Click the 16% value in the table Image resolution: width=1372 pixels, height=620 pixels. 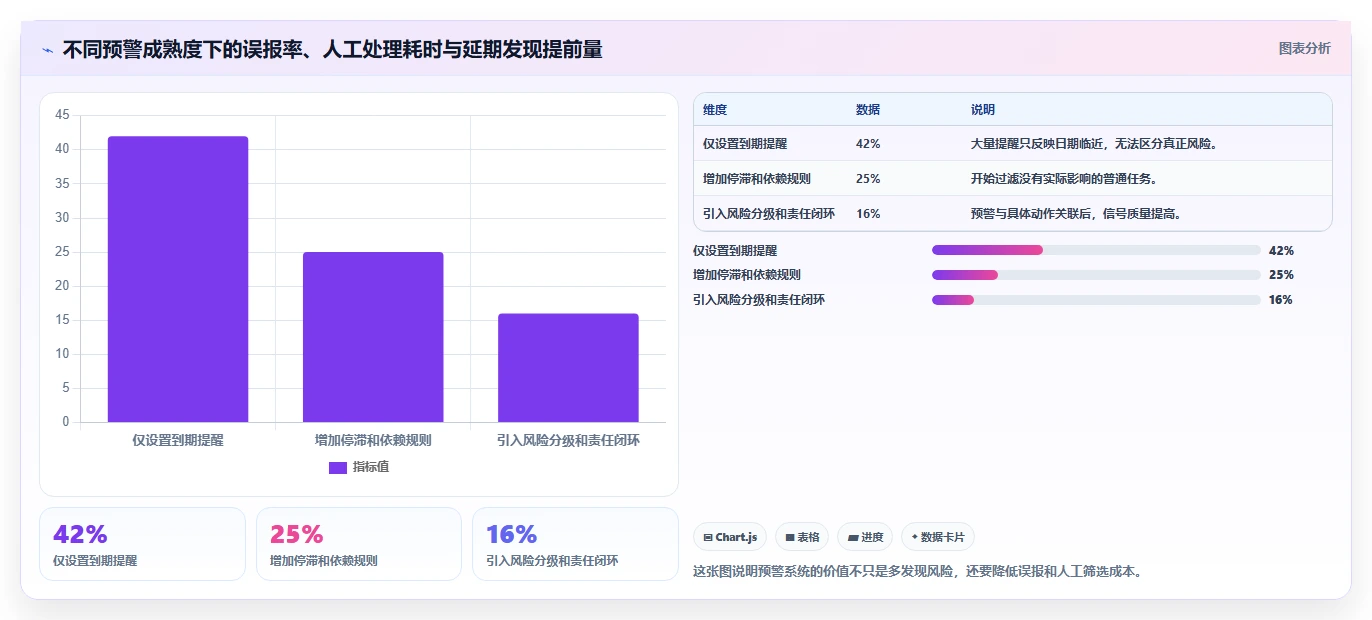(868, 214)
